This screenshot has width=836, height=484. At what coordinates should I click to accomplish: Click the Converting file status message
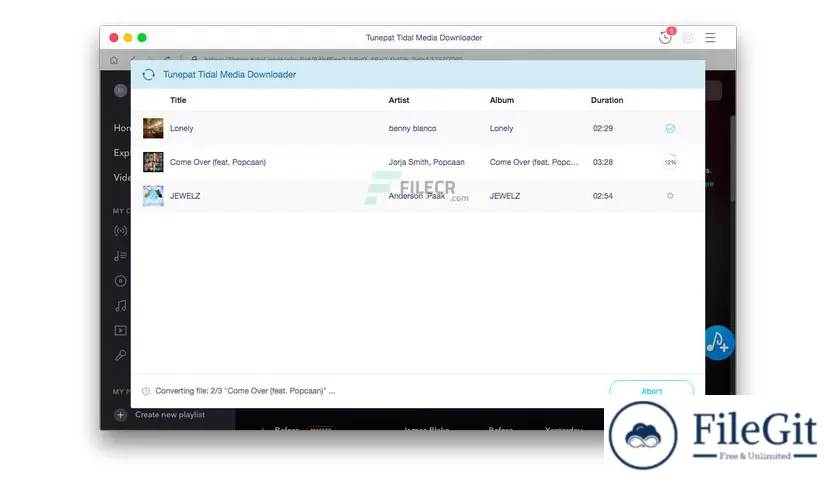pyautogui.click(x=245, y=391)
